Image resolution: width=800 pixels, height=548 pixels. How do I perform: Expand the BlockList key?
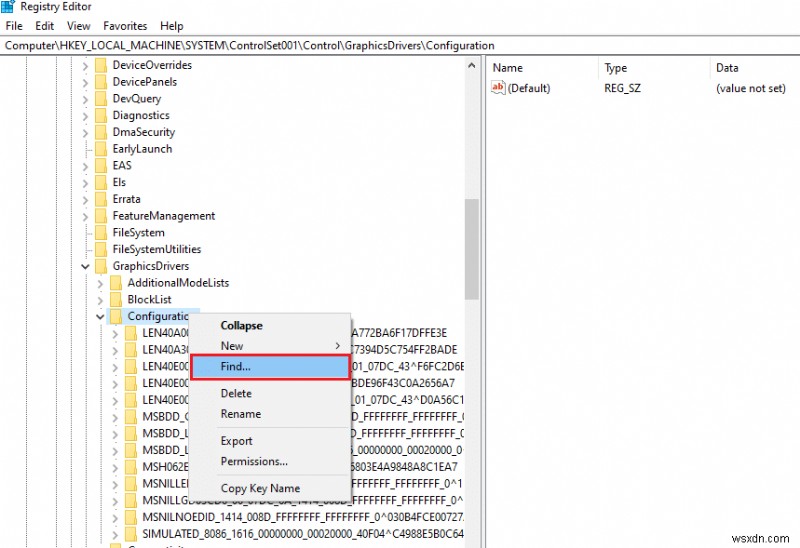click(x=100, y=300)
